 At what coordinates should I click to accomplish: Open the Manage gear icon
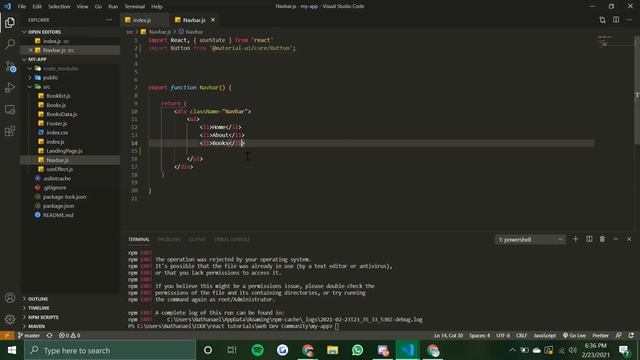pyautogui.click(x=10, y=319)
